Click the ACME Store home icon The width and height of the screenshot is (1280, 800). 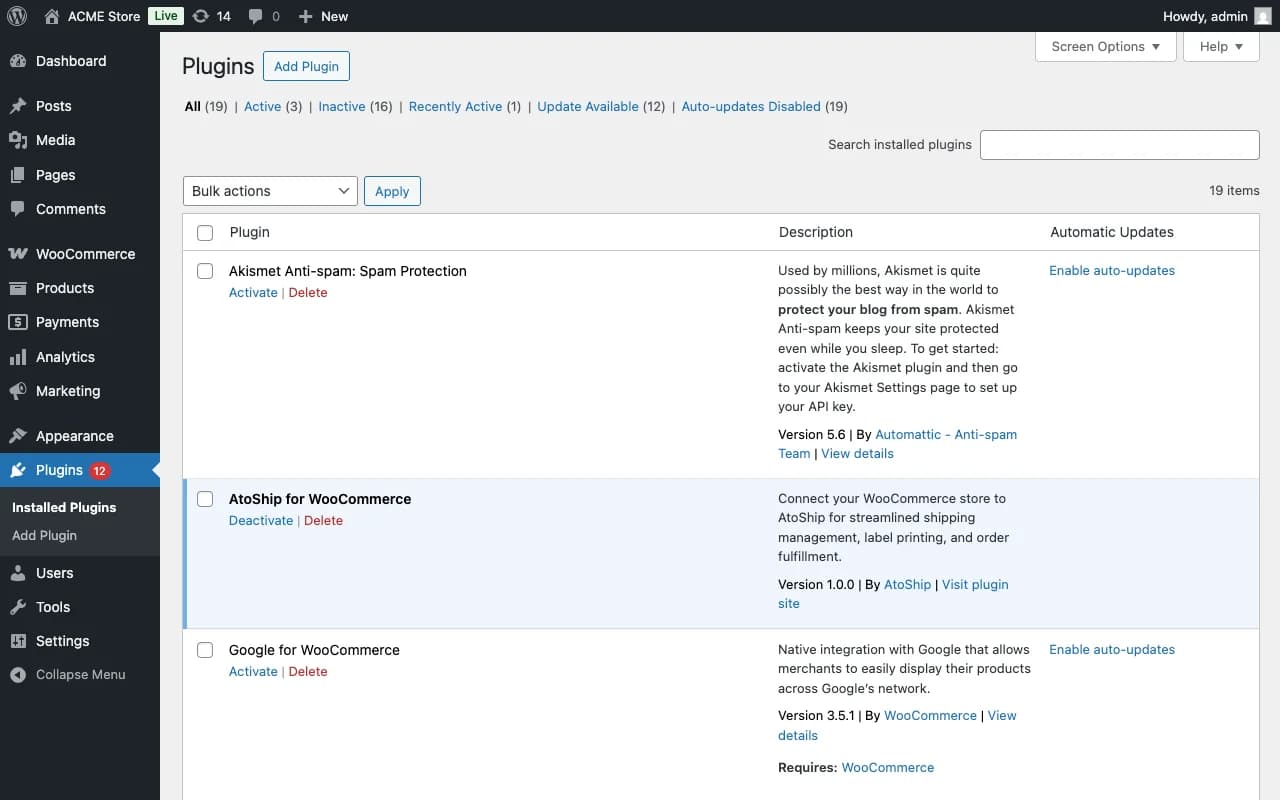(52, 16)
